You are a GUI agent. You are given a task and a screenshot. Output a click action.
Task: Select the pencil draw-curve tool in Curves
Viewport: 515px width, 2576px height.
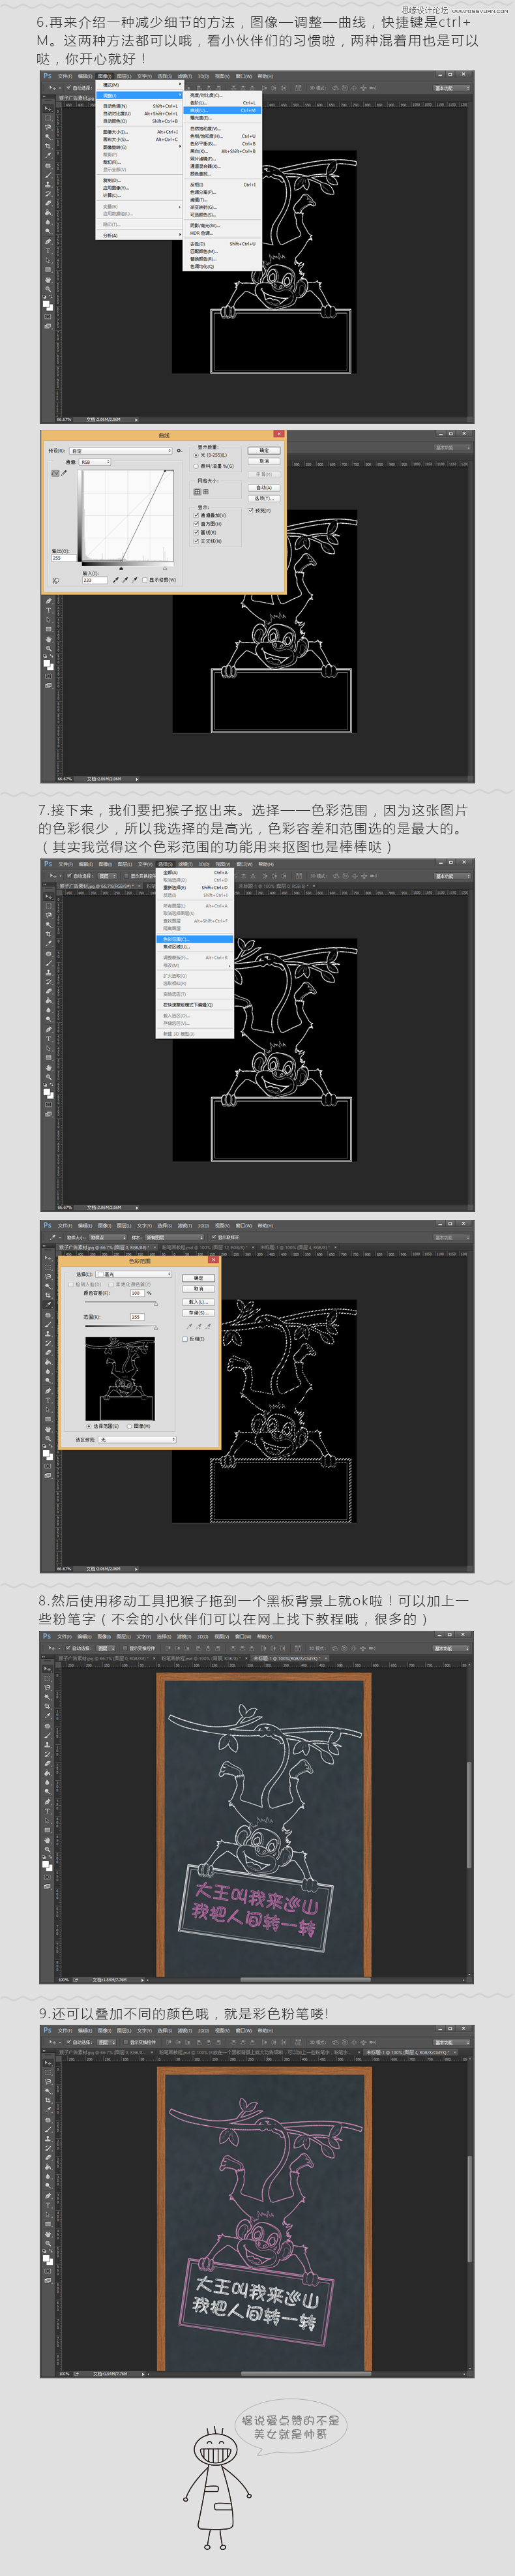tap(65, 473)
